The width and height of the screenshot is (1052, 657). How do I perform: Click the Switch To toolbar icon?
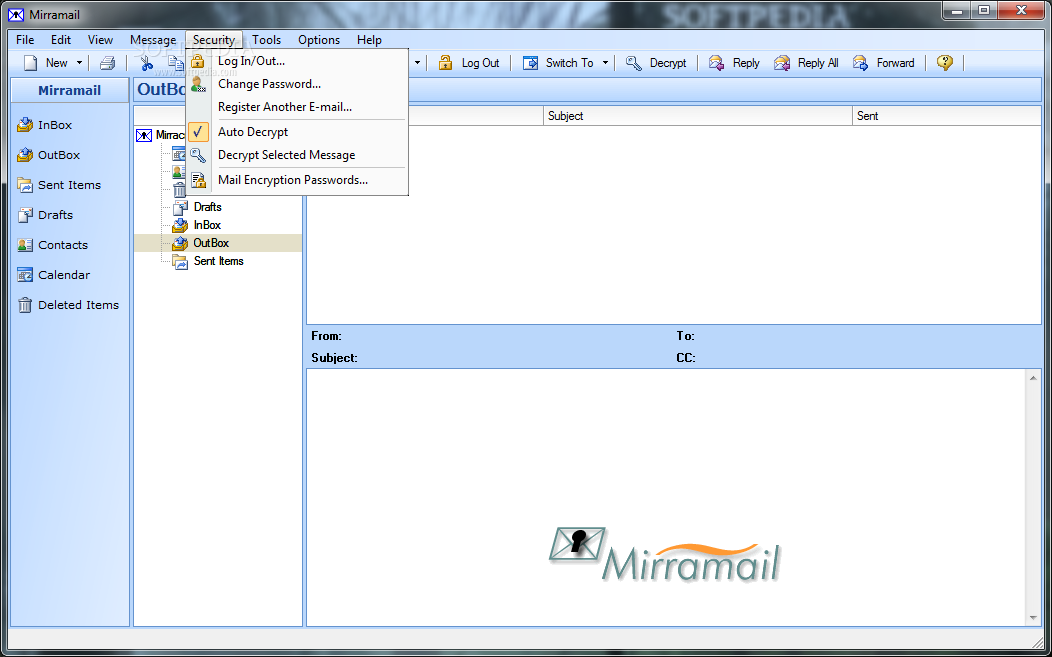(x=531, y=63)
